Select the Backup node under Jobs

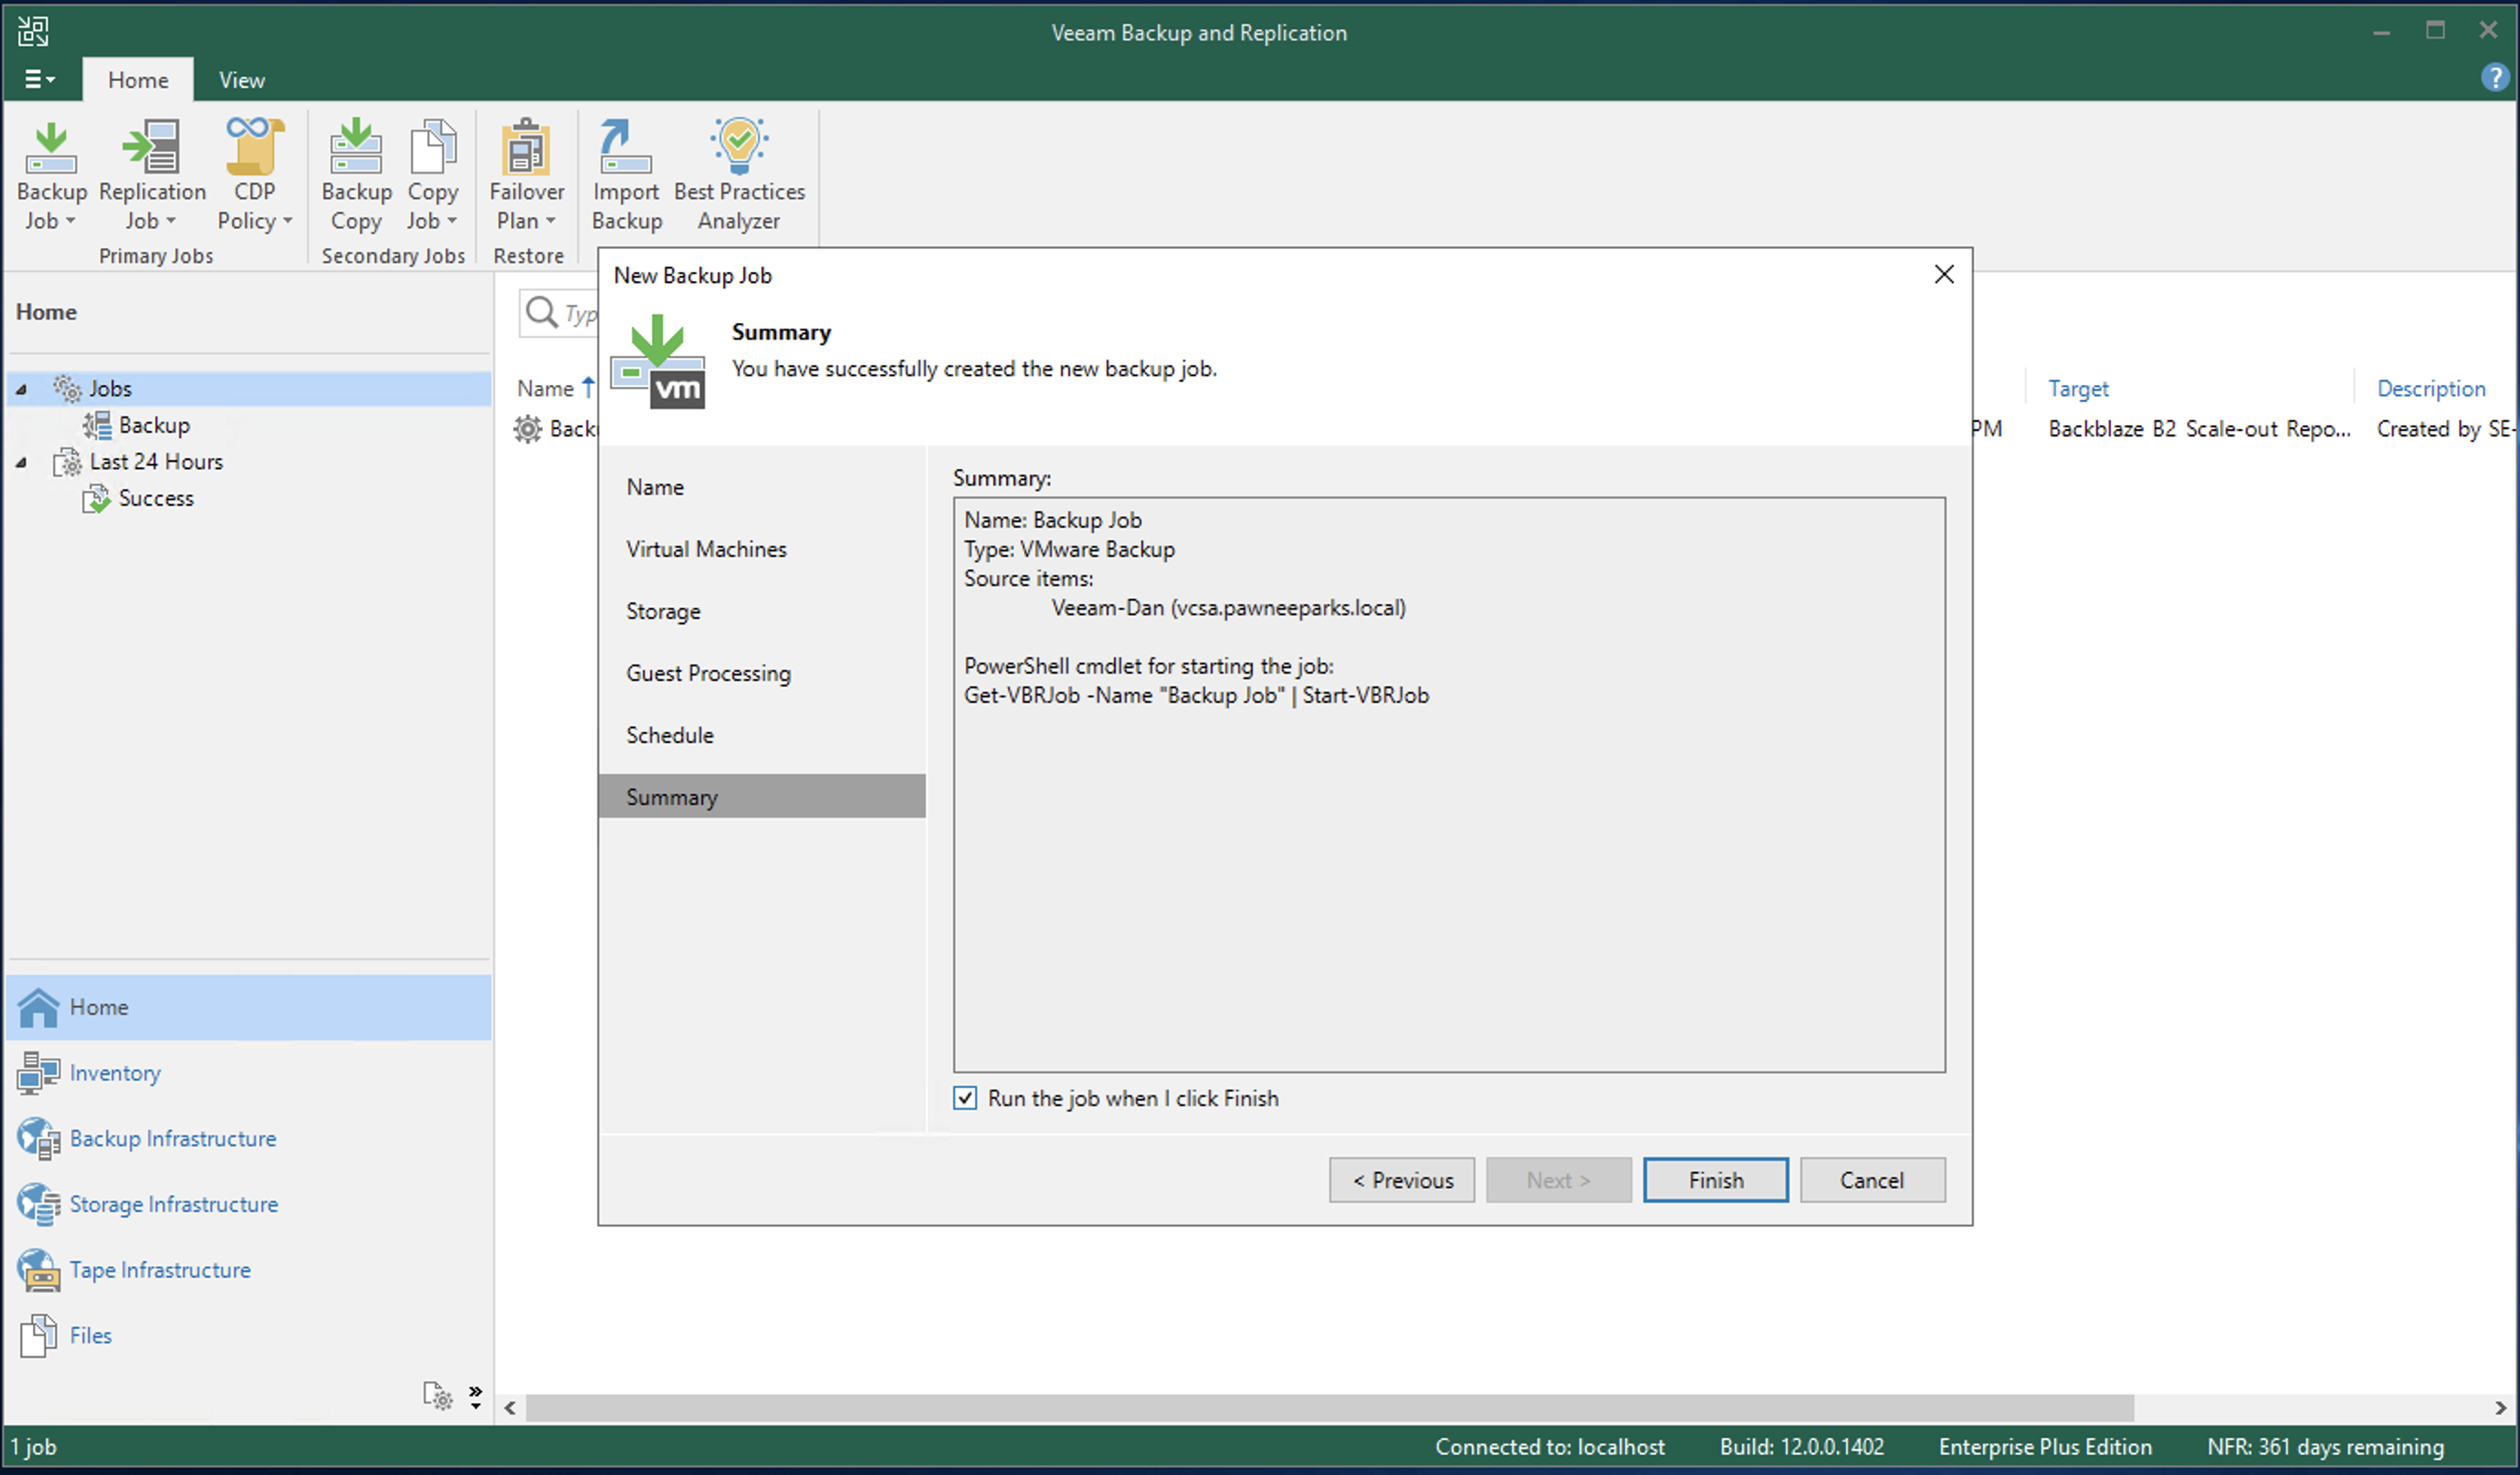[x=154, y=425]
